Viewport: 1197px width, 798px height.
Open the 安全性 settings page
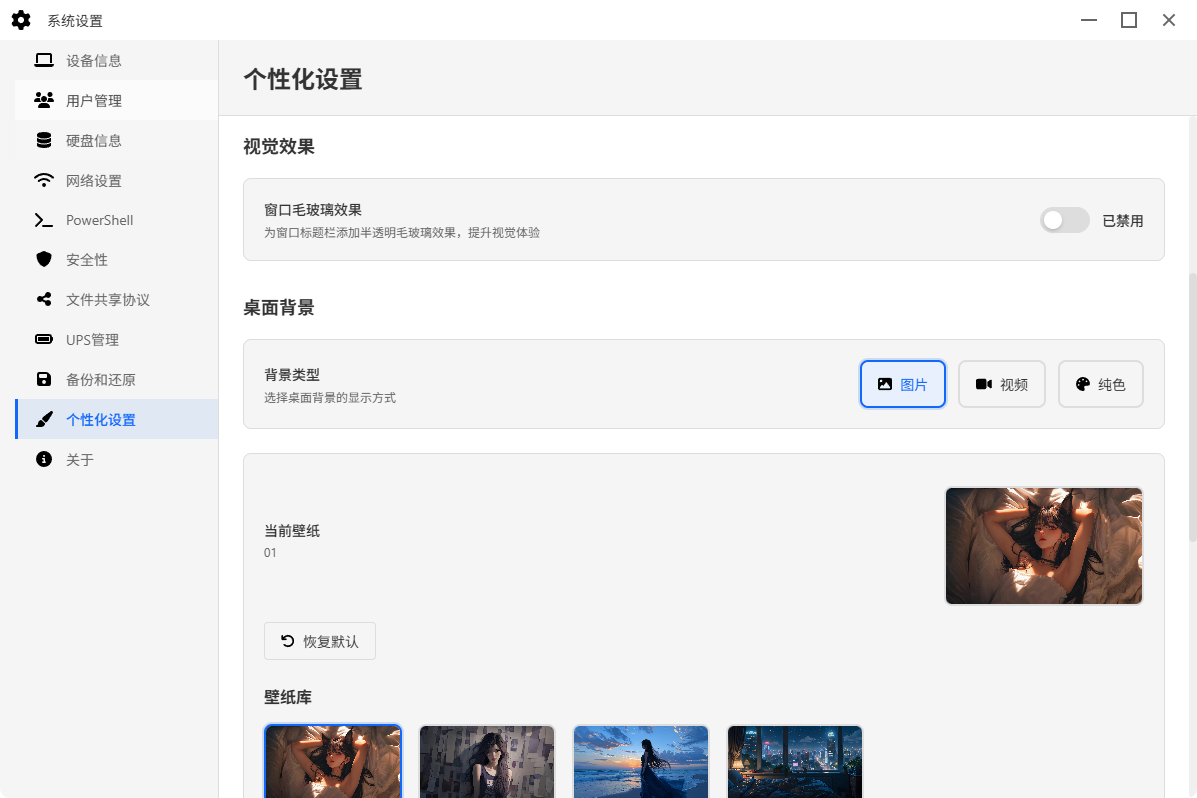click(x=117, y=260)
